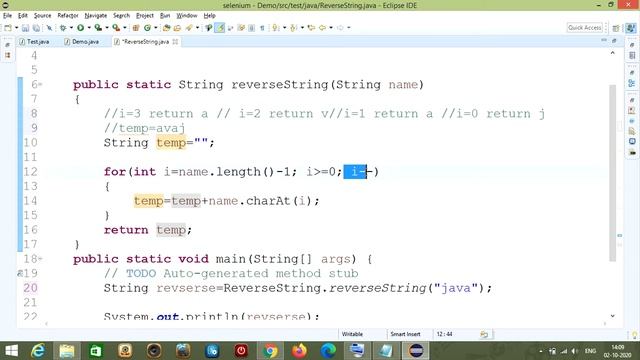Open the Source menu
640x360 pixels.
point(42,16)
